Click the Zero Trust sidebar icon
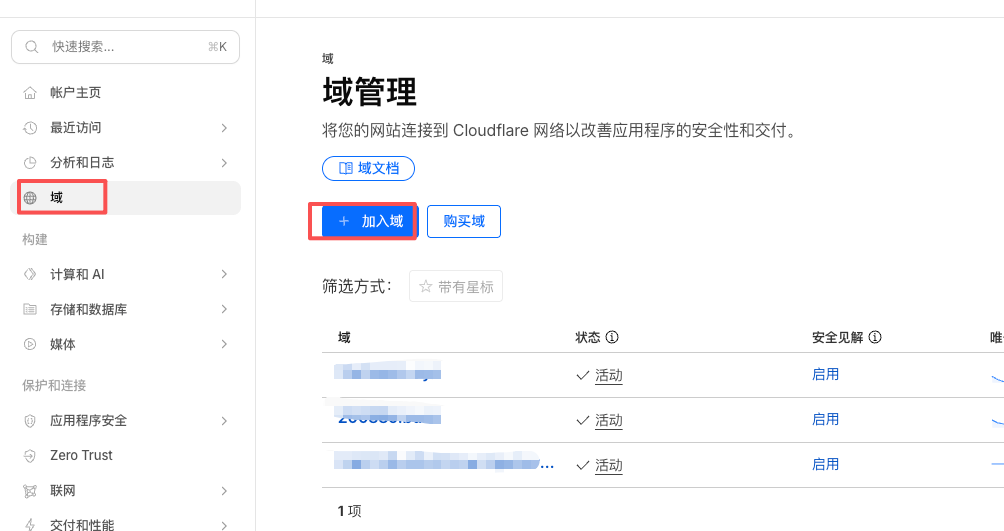This screenshot has height=531, width=1004. [30, 456]
